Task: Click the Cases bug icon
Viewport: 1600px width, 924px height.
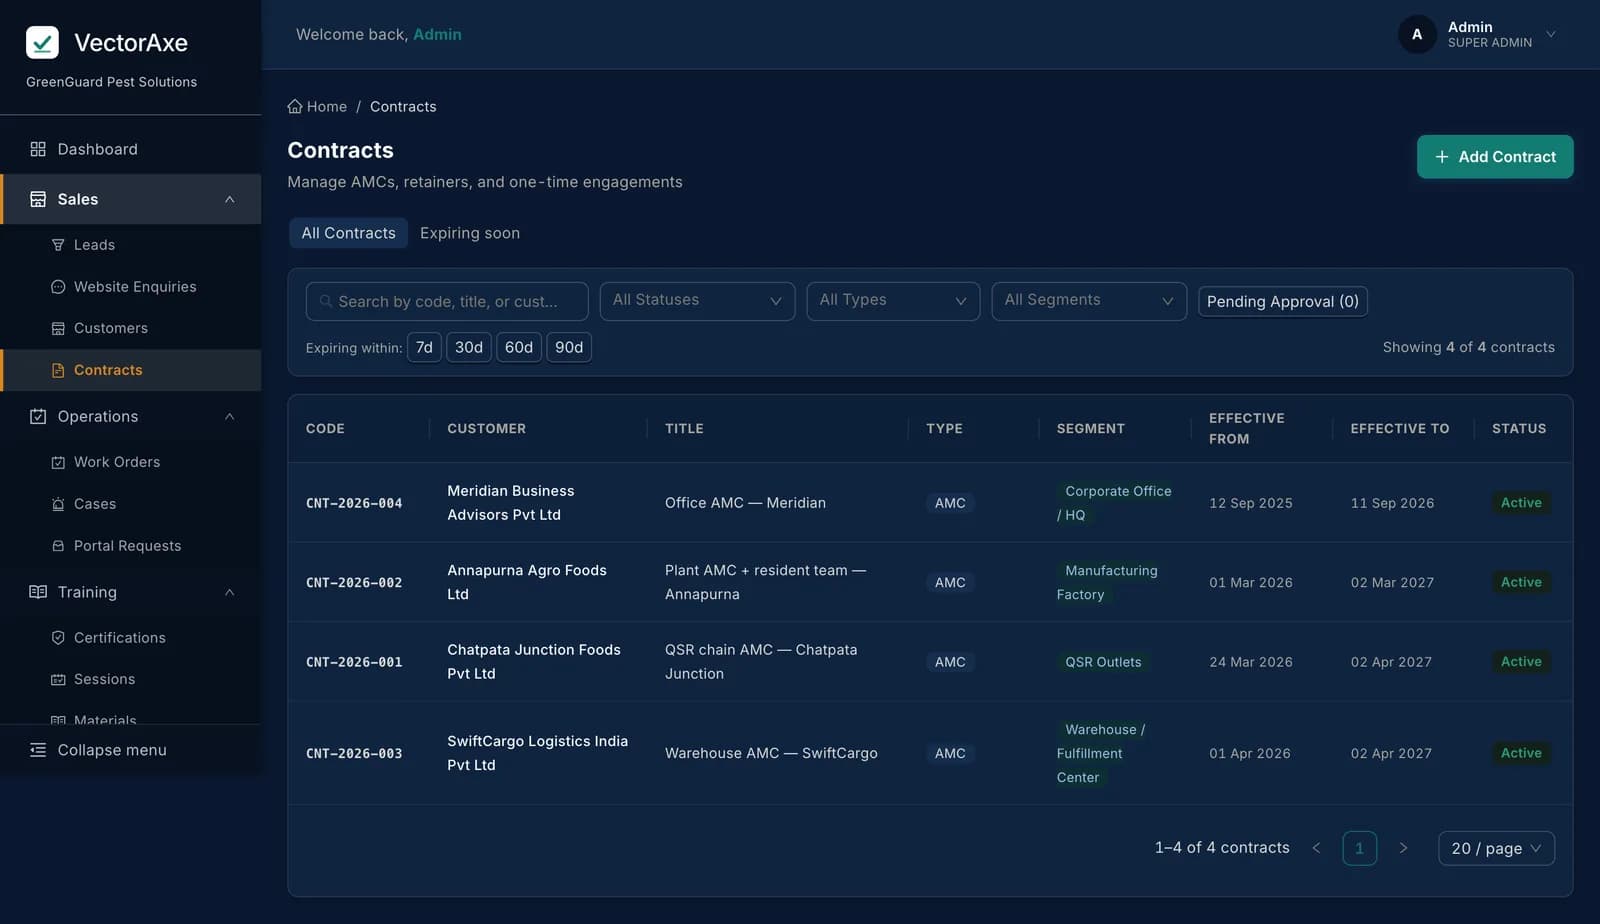Action: [x=58, y=504]
